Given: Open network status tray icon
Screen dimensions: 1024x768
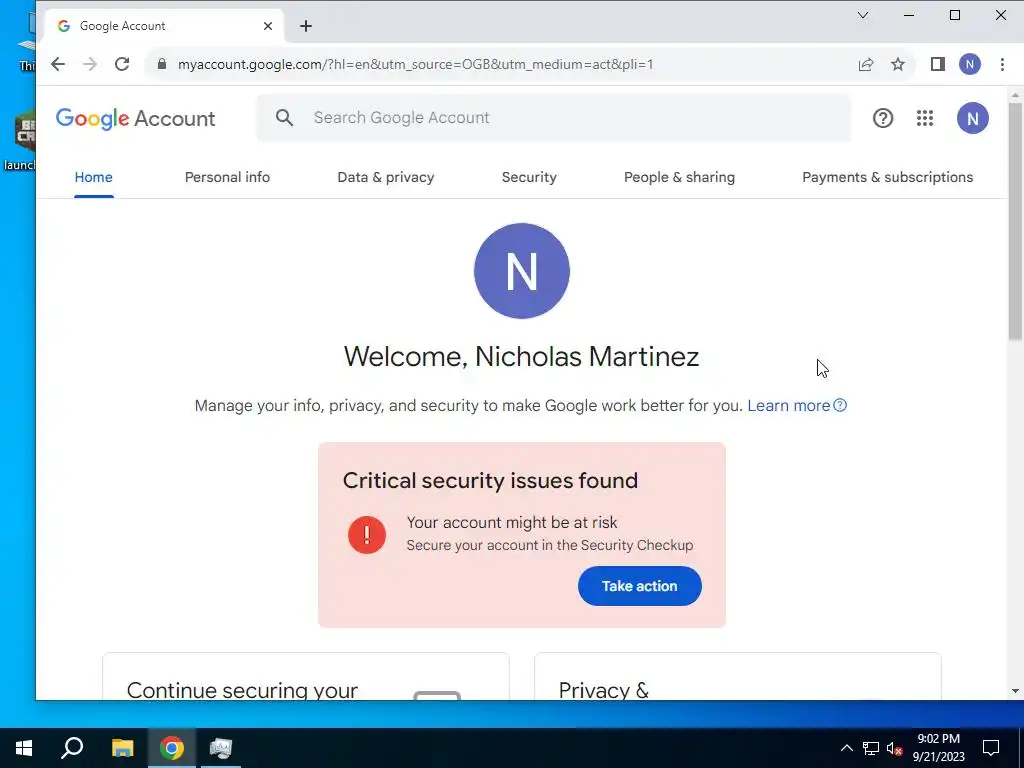Looking at the screenshot, I should [871, 748].
